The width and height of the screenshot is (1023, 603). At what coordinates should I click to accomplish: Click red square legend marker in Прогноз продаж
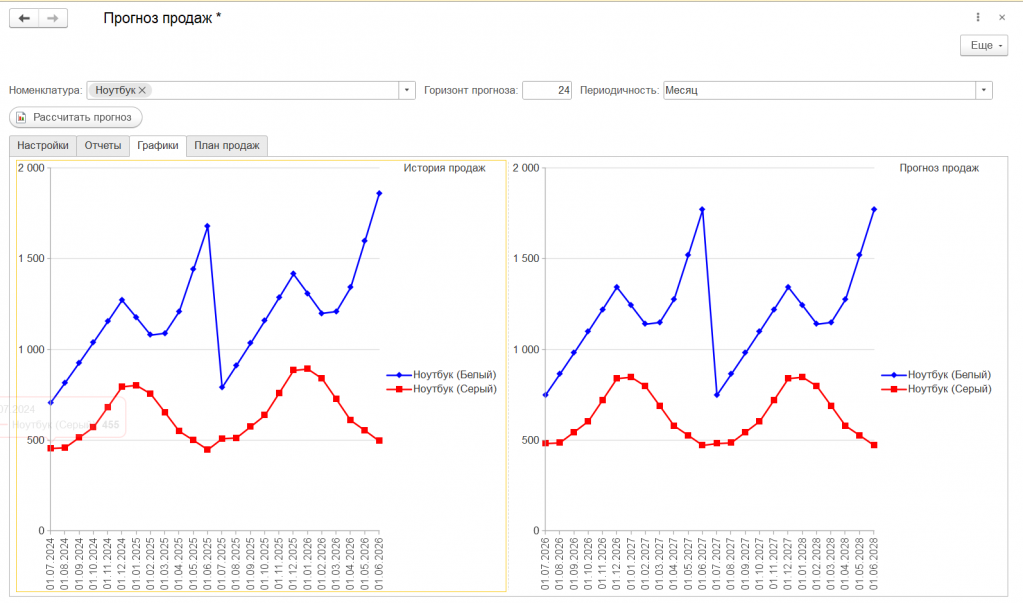(x=894, y=389)
